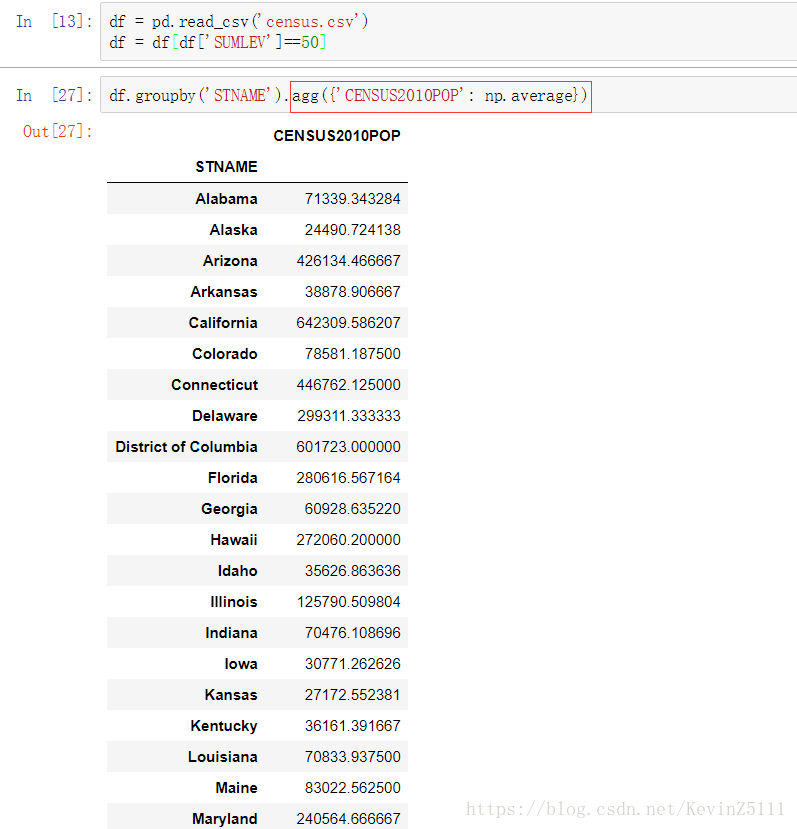Select the California row label
797x829 pixels.
tap(223, 323)
